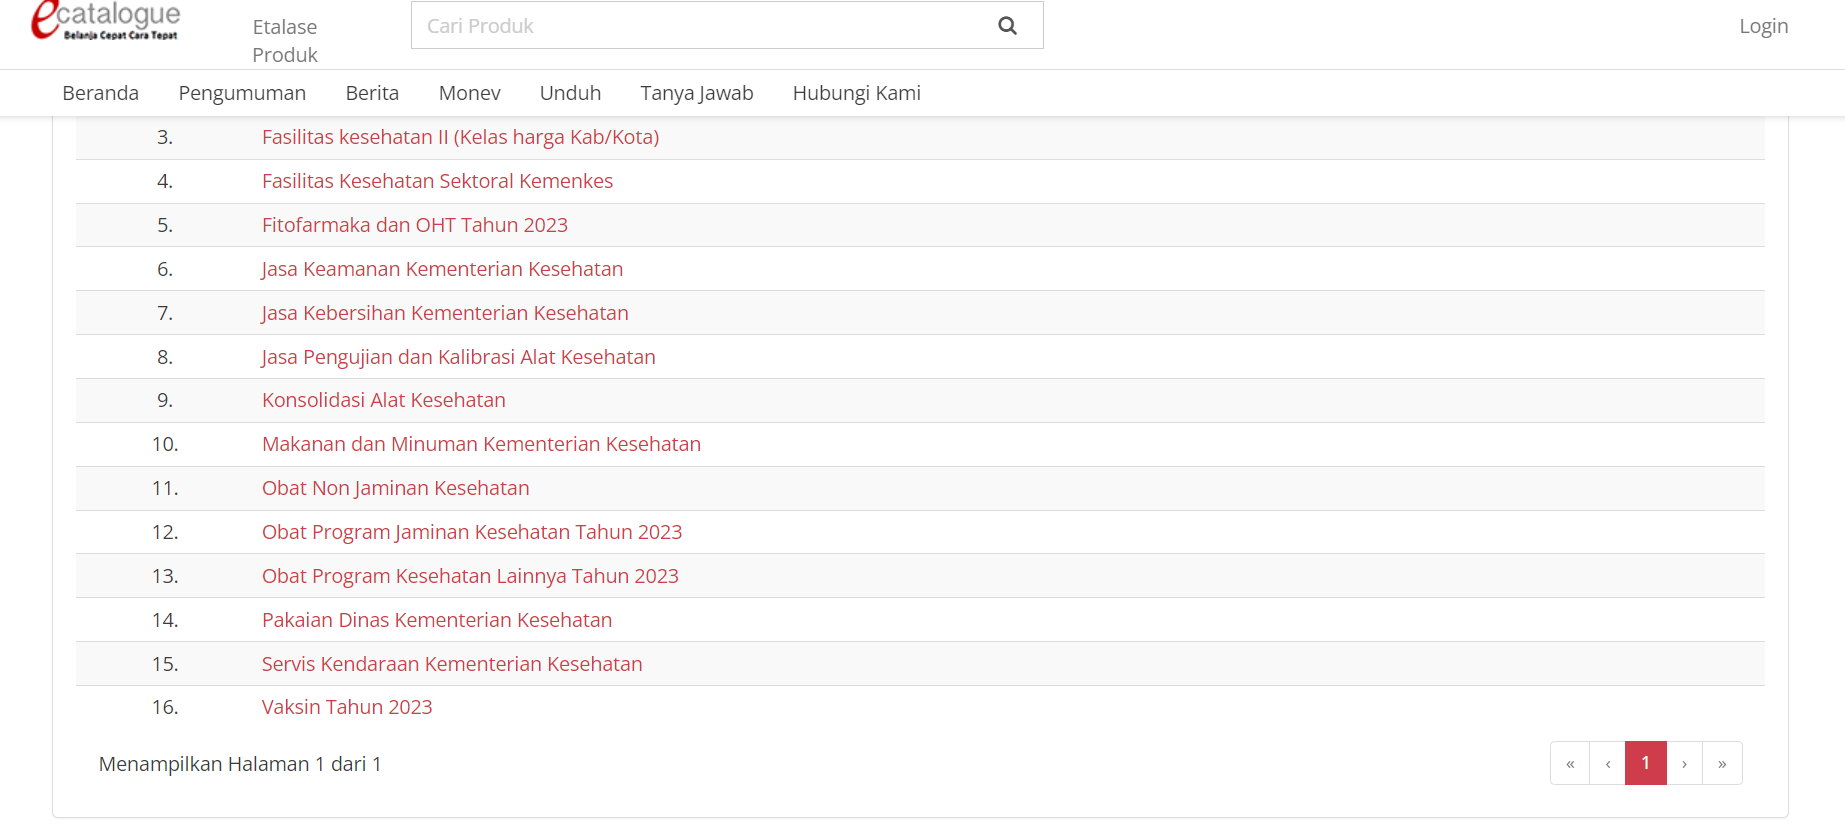Viewport: 1845px width, 827px height.
Task: Open Makanan dan Minuman Kementerian Kesehatan
Action: point(481,444)
